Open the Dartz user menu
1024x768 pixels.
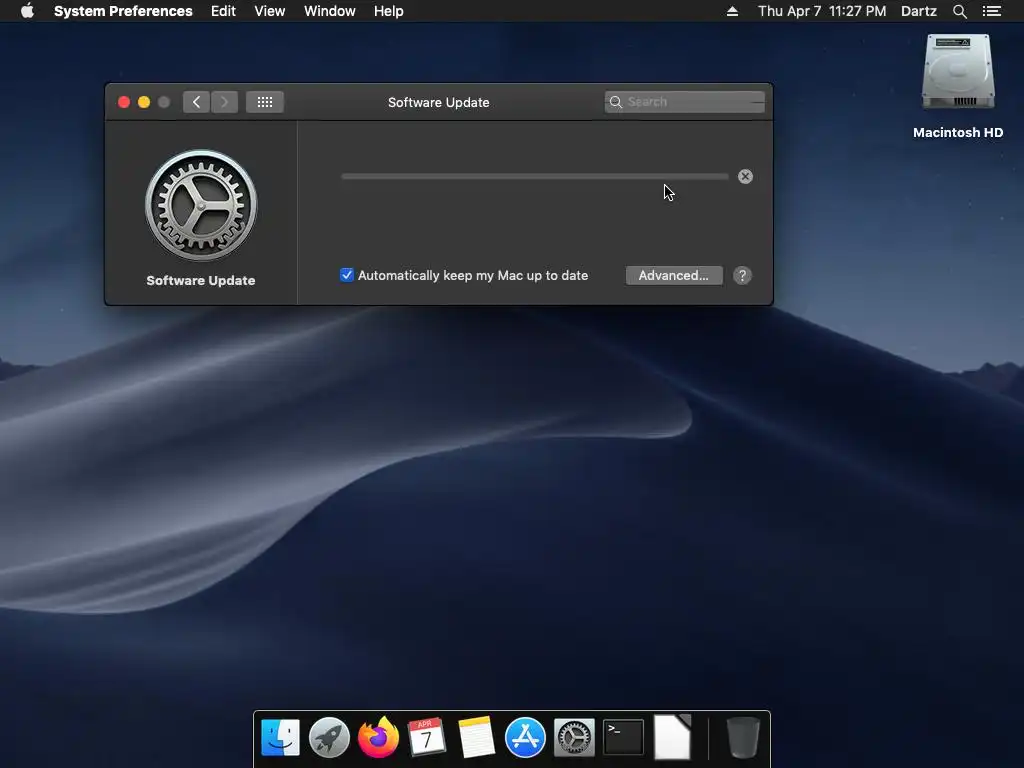tap(918, 11)
